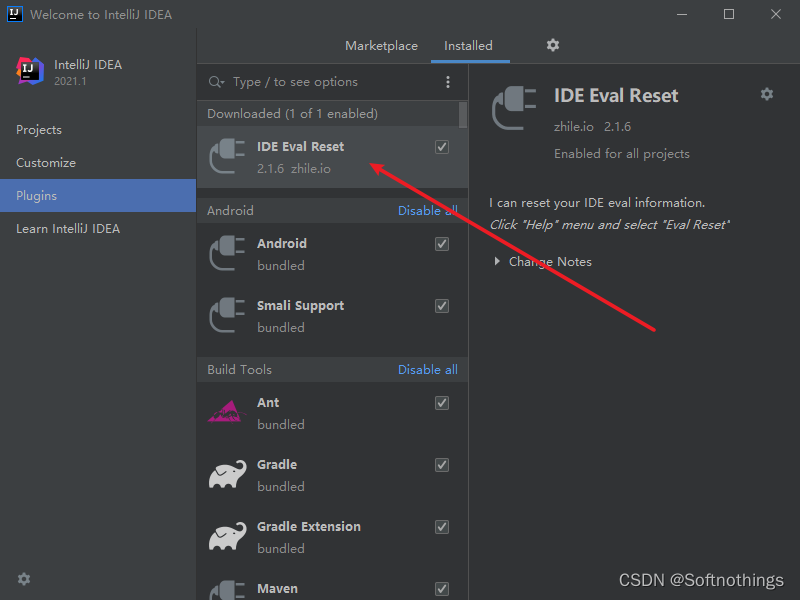
Task: Select Plugins in the sidebar
Action: 98,195
